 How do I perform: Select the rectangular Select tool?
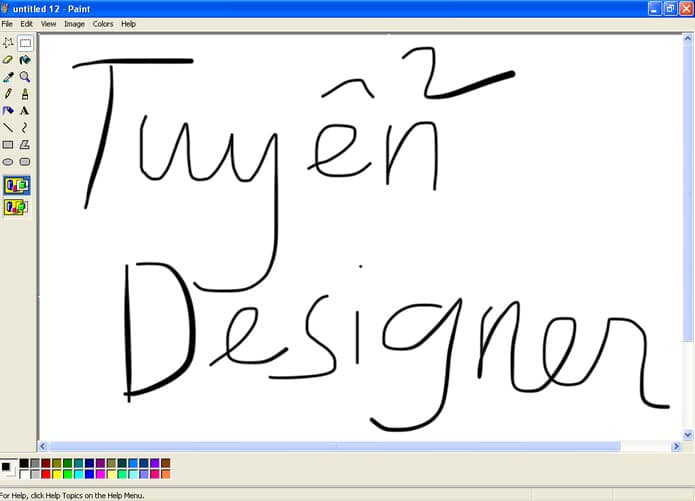click(x=25, y=43)
